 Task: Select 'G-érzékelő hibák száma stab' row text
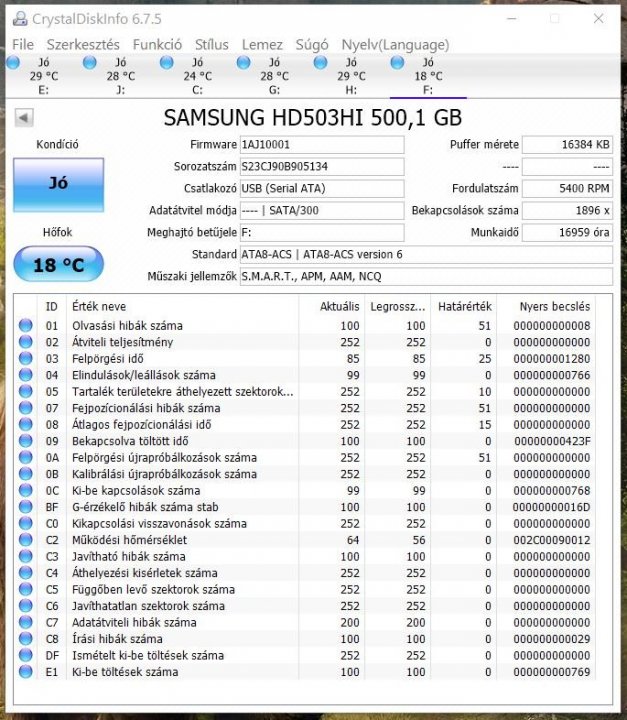(x=145, y=507)
